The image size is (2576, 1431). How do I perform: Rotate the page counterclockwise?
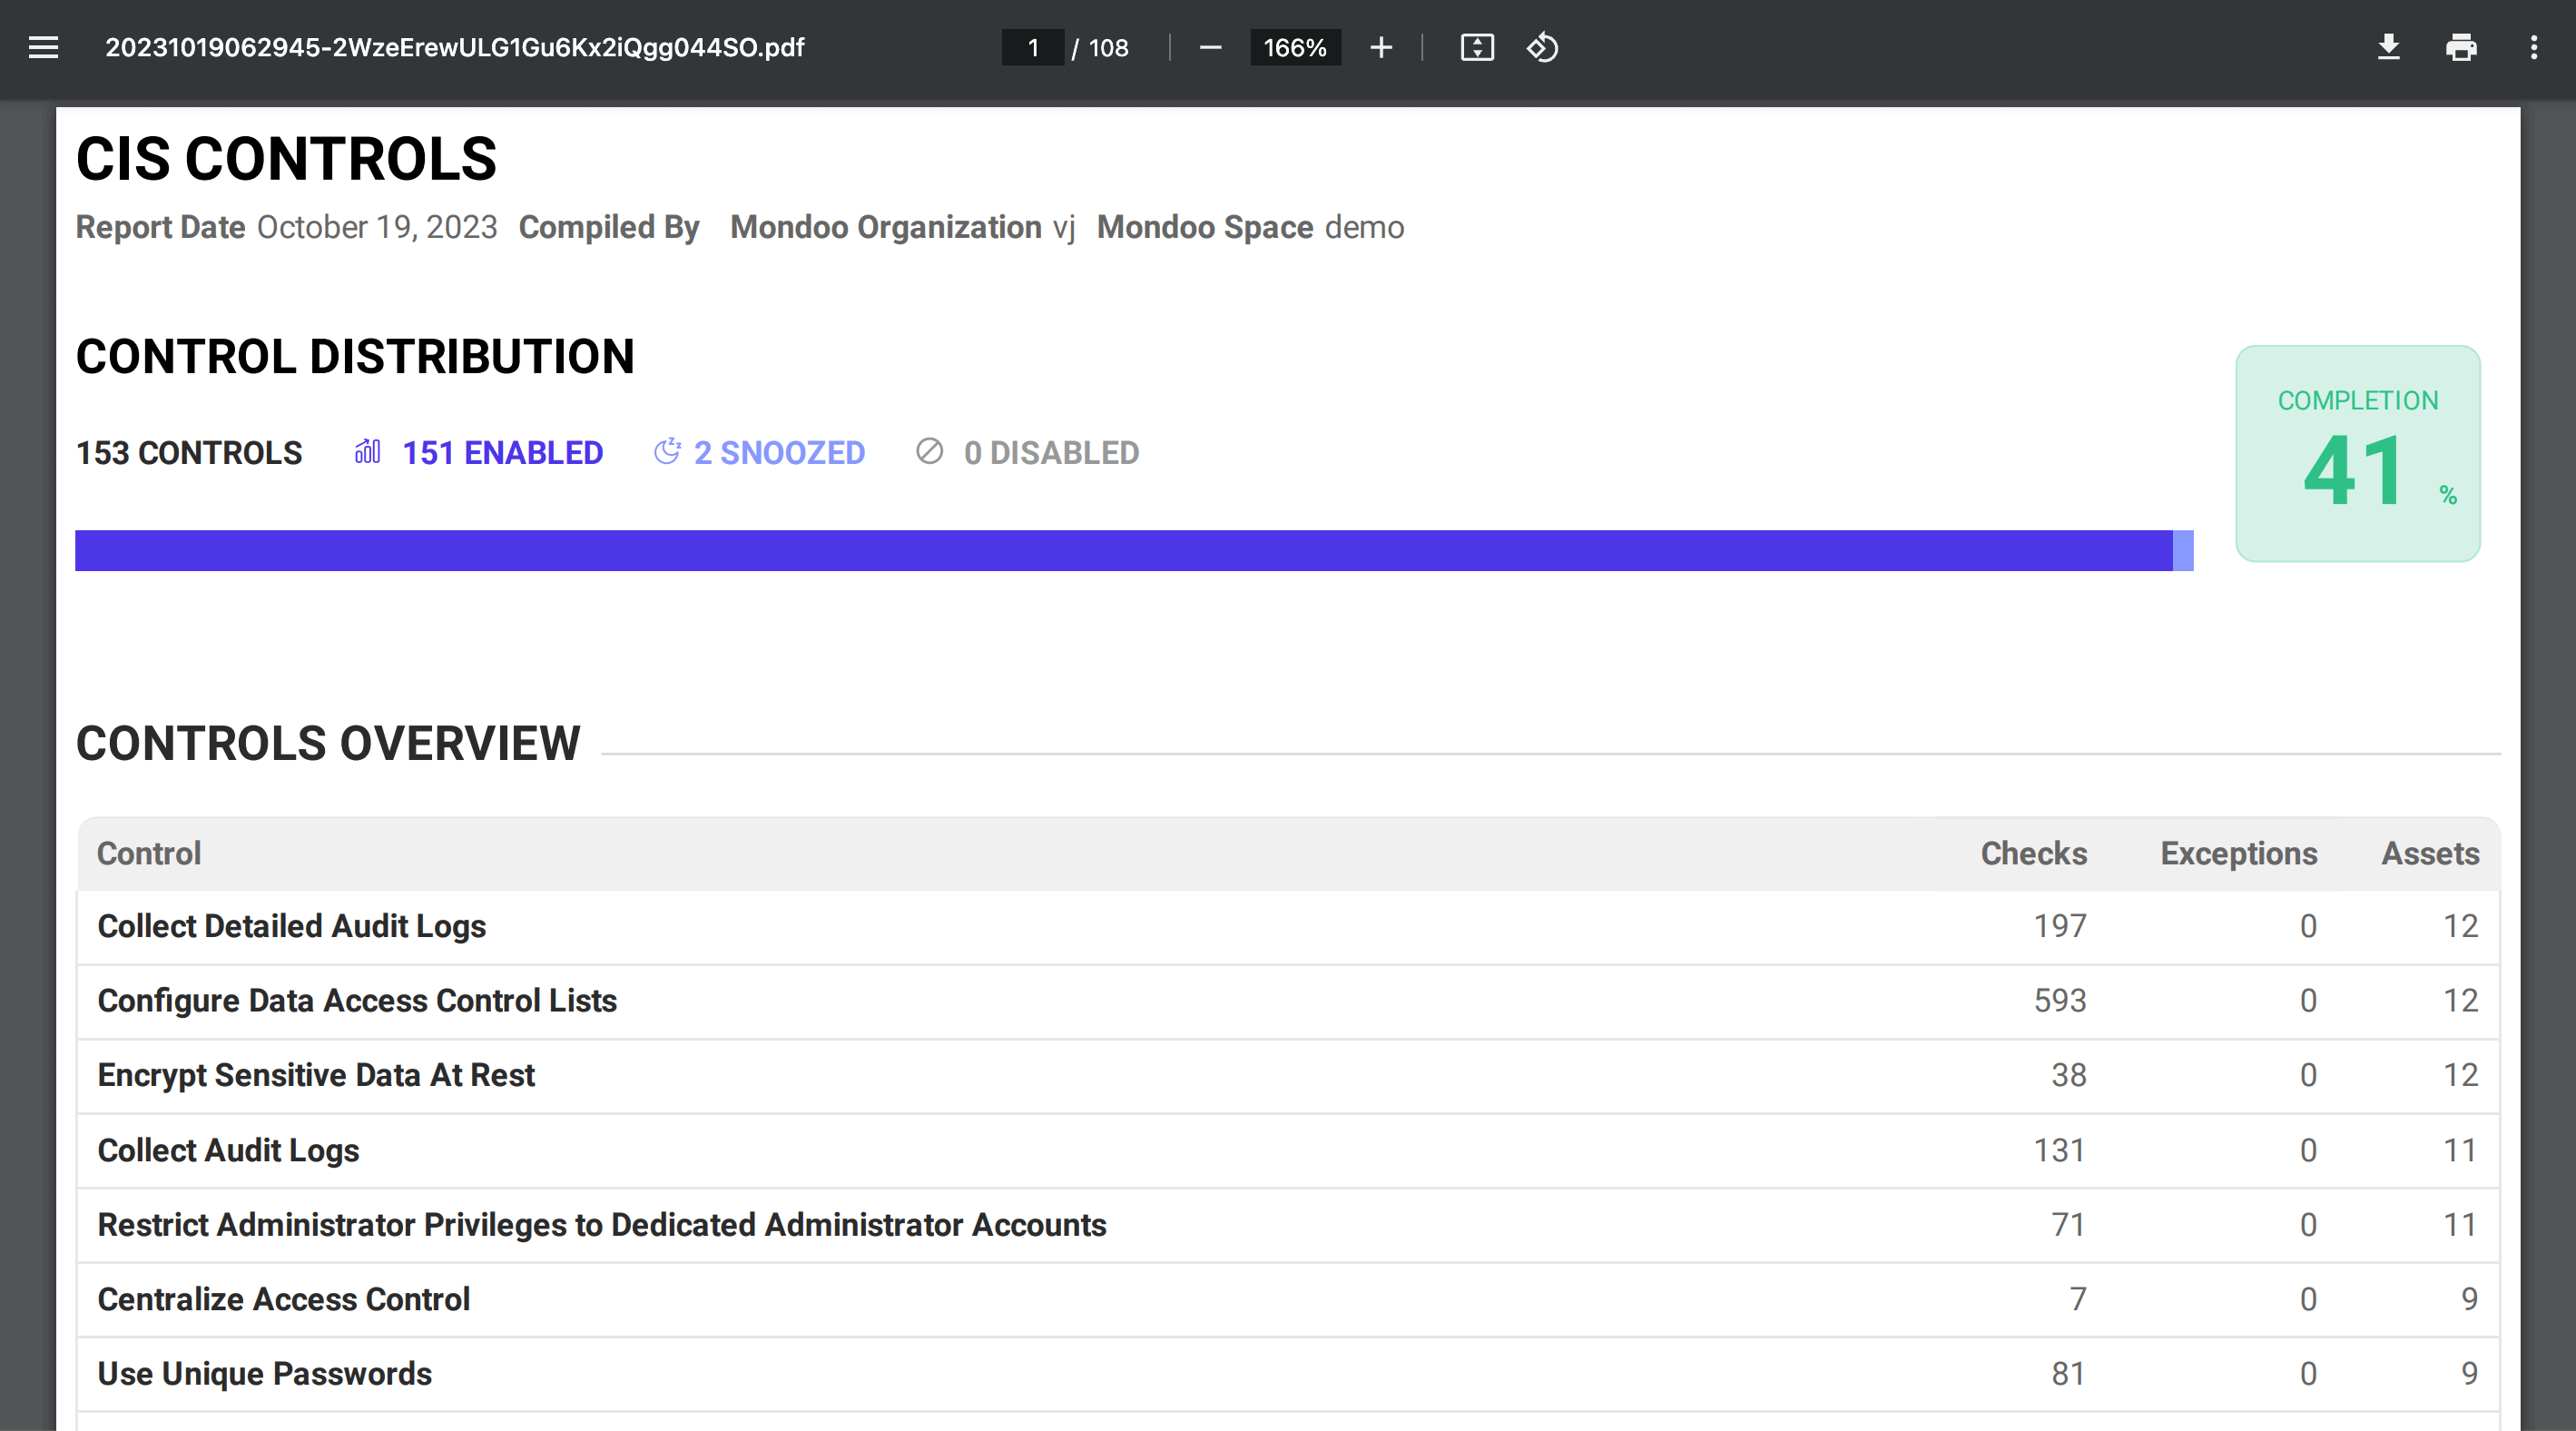click(x=1541, y=47)
